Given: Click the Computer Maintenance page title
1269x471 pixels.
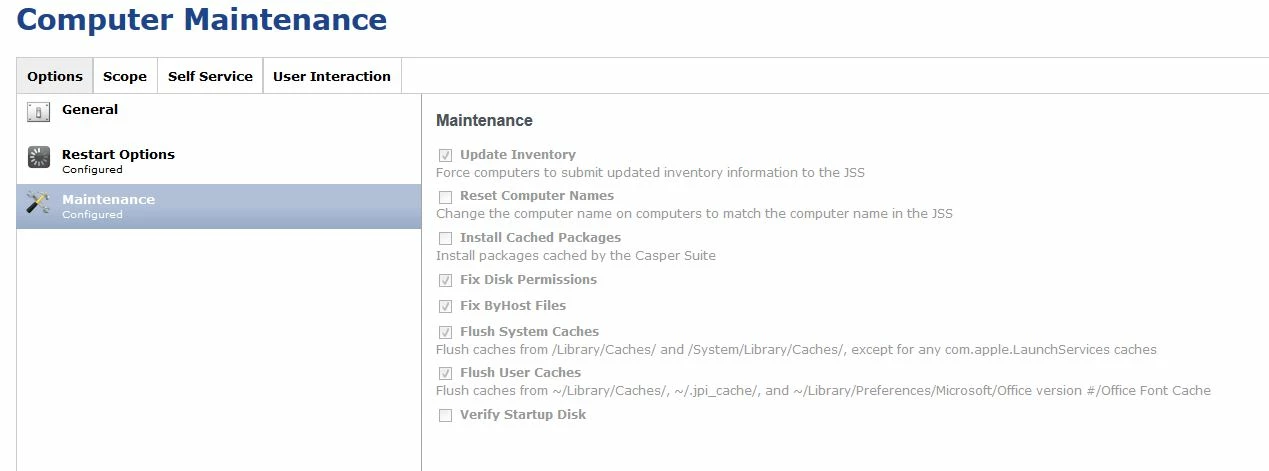Looking at the screenshot, I should pyautogui.click(x=202, y=19).
